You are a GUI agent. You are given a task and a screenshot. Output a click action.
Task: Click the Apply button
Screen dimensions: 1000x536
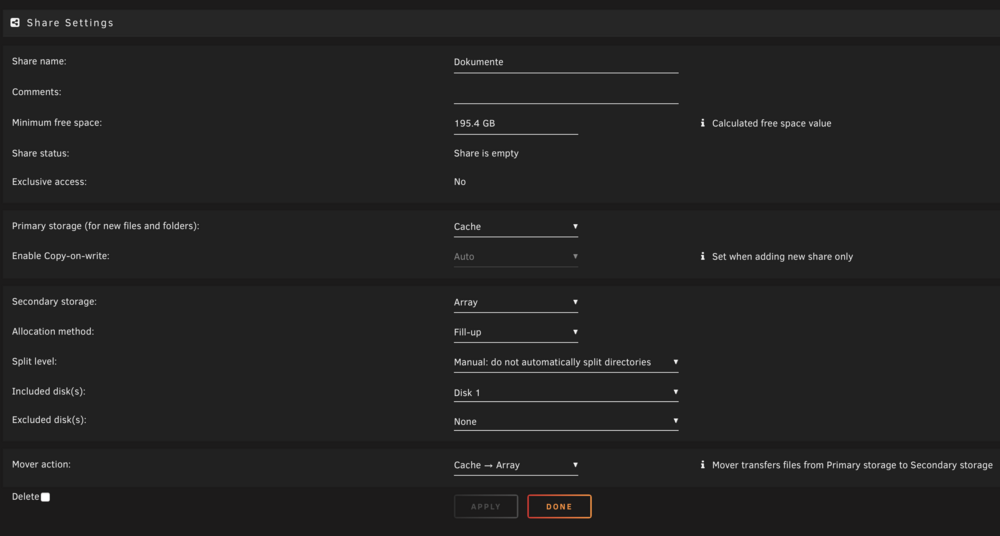[486, 507]
